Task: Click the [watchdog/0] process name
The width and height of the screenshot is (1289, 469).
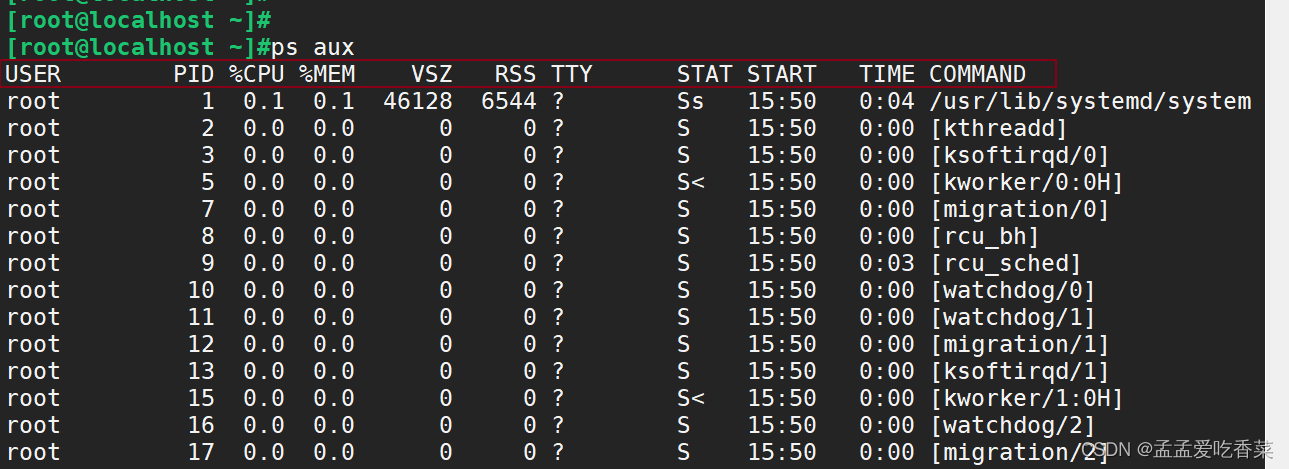Action: 1013,290
